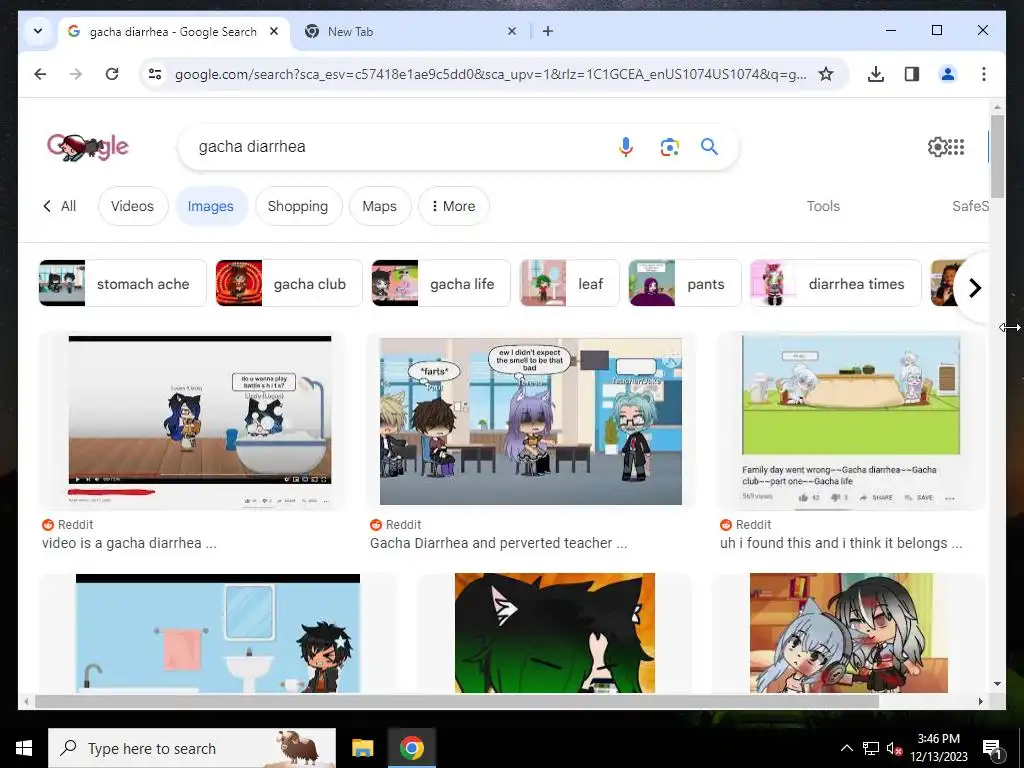Open 'Gacha Diarrhea and perverted teacher ...' link
This screenshot has width=1024, height=768.
pos(498,543)
